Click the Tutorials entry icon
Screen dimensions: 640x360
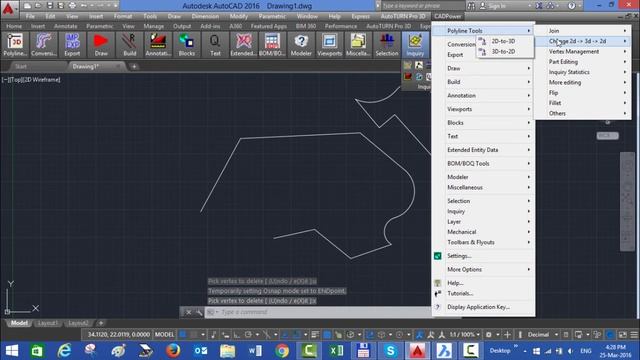tap(438, 293)
